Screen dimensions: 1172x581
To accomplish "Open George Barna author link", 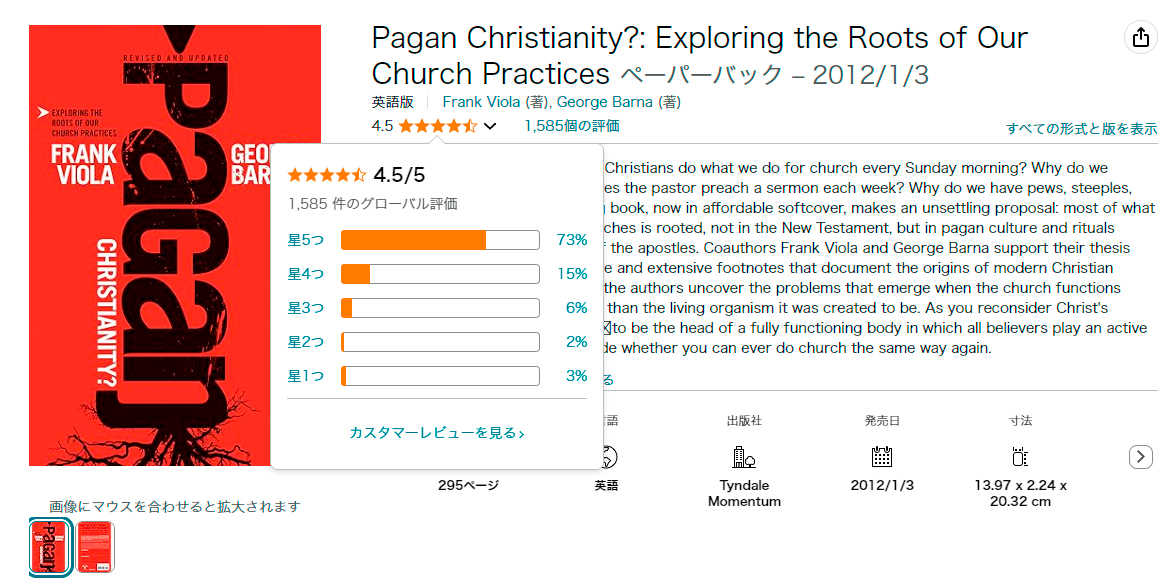I will (x=604, y=102).
